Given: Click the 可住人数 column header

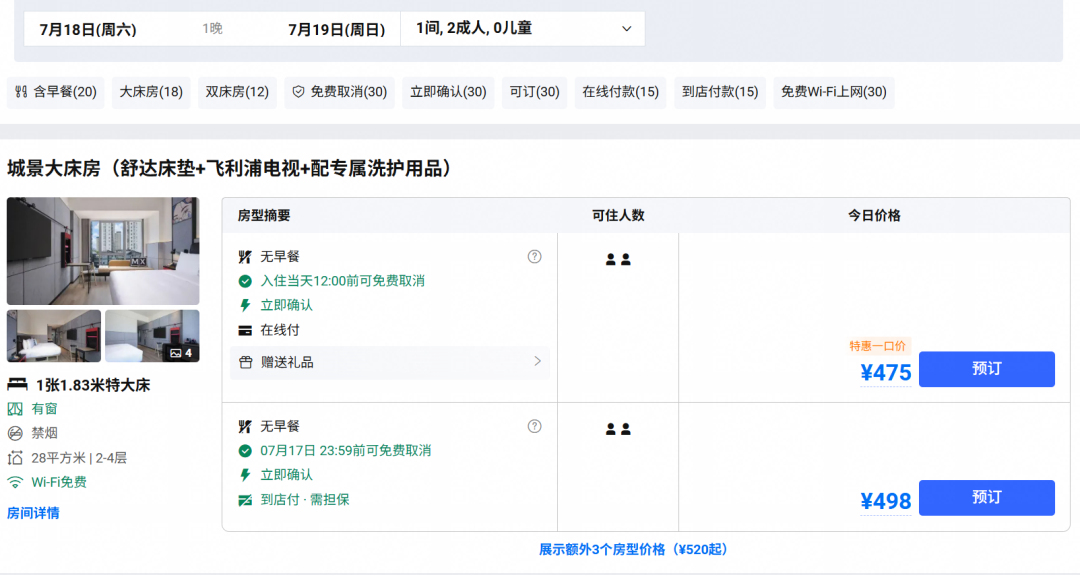Looking at the screenshot, I should click(618, 216).
